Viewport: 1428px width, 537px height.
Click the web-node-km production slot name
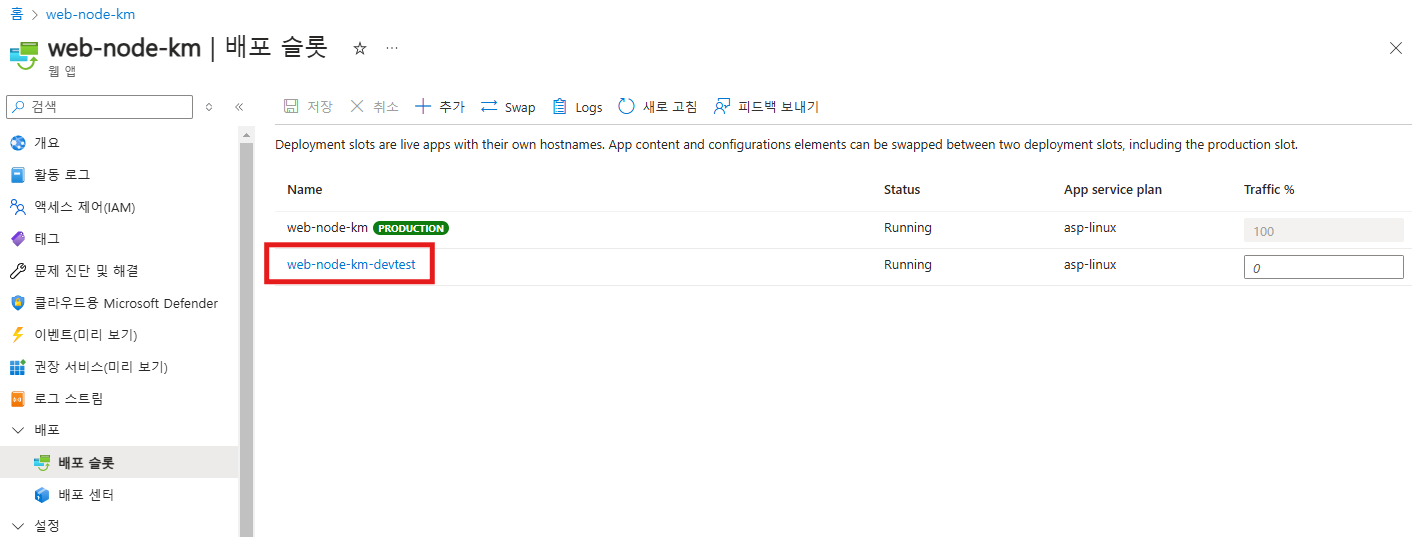(327, 228)
